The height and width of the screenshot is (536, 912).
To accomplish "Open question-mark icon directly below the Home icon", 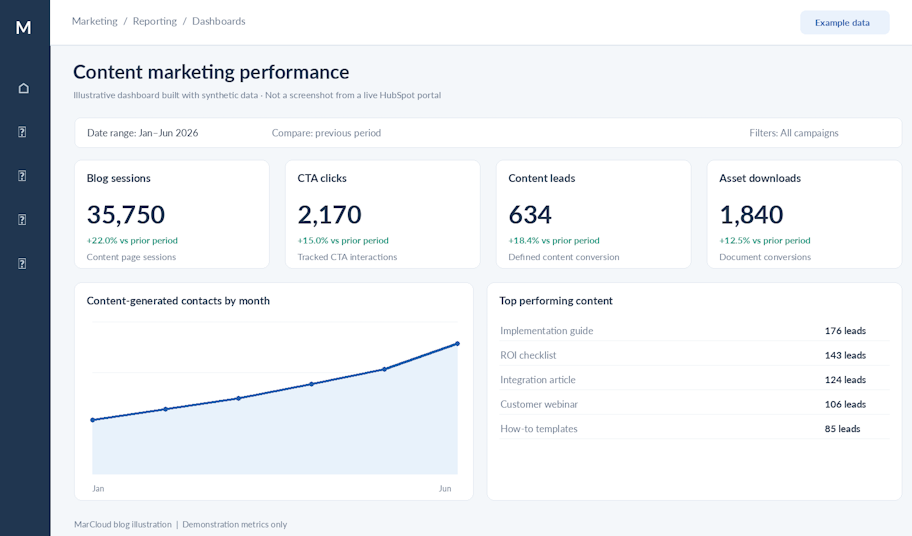I will pos(22,132).
